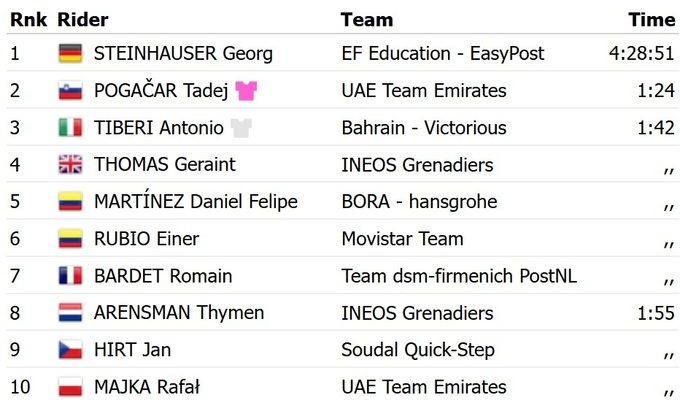Click the Czech flag beside Hirt

(x=70, y=350)
